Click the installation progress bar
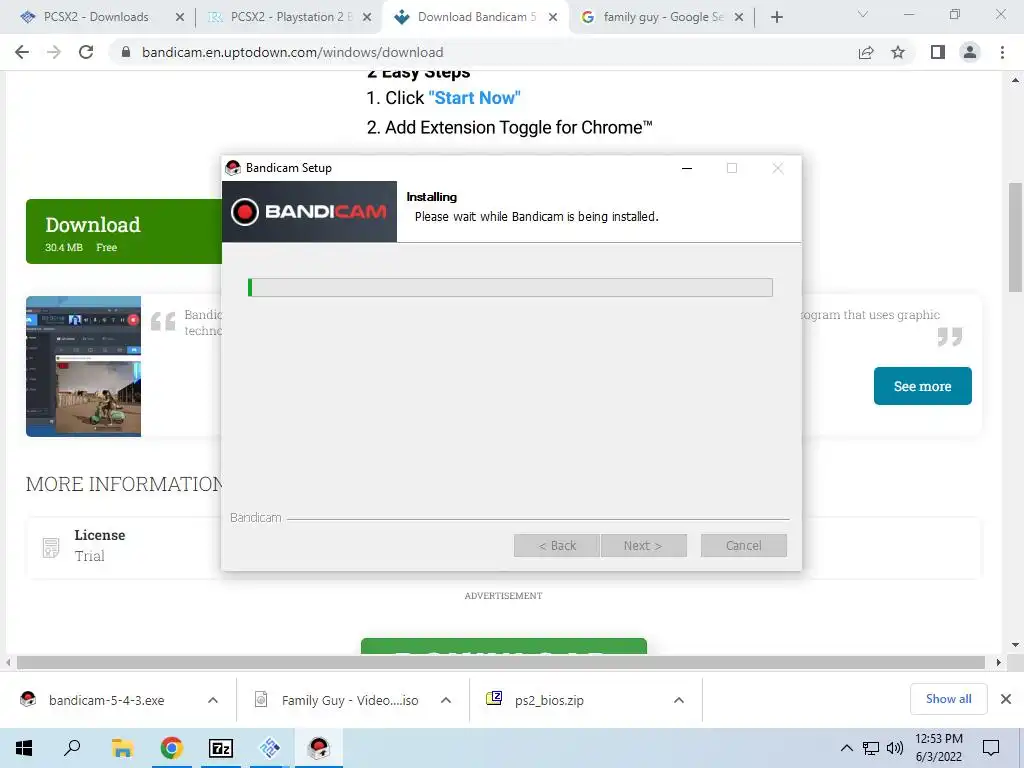The width and height of the screenshot is (1024, 768). click(x=510, y=287)
